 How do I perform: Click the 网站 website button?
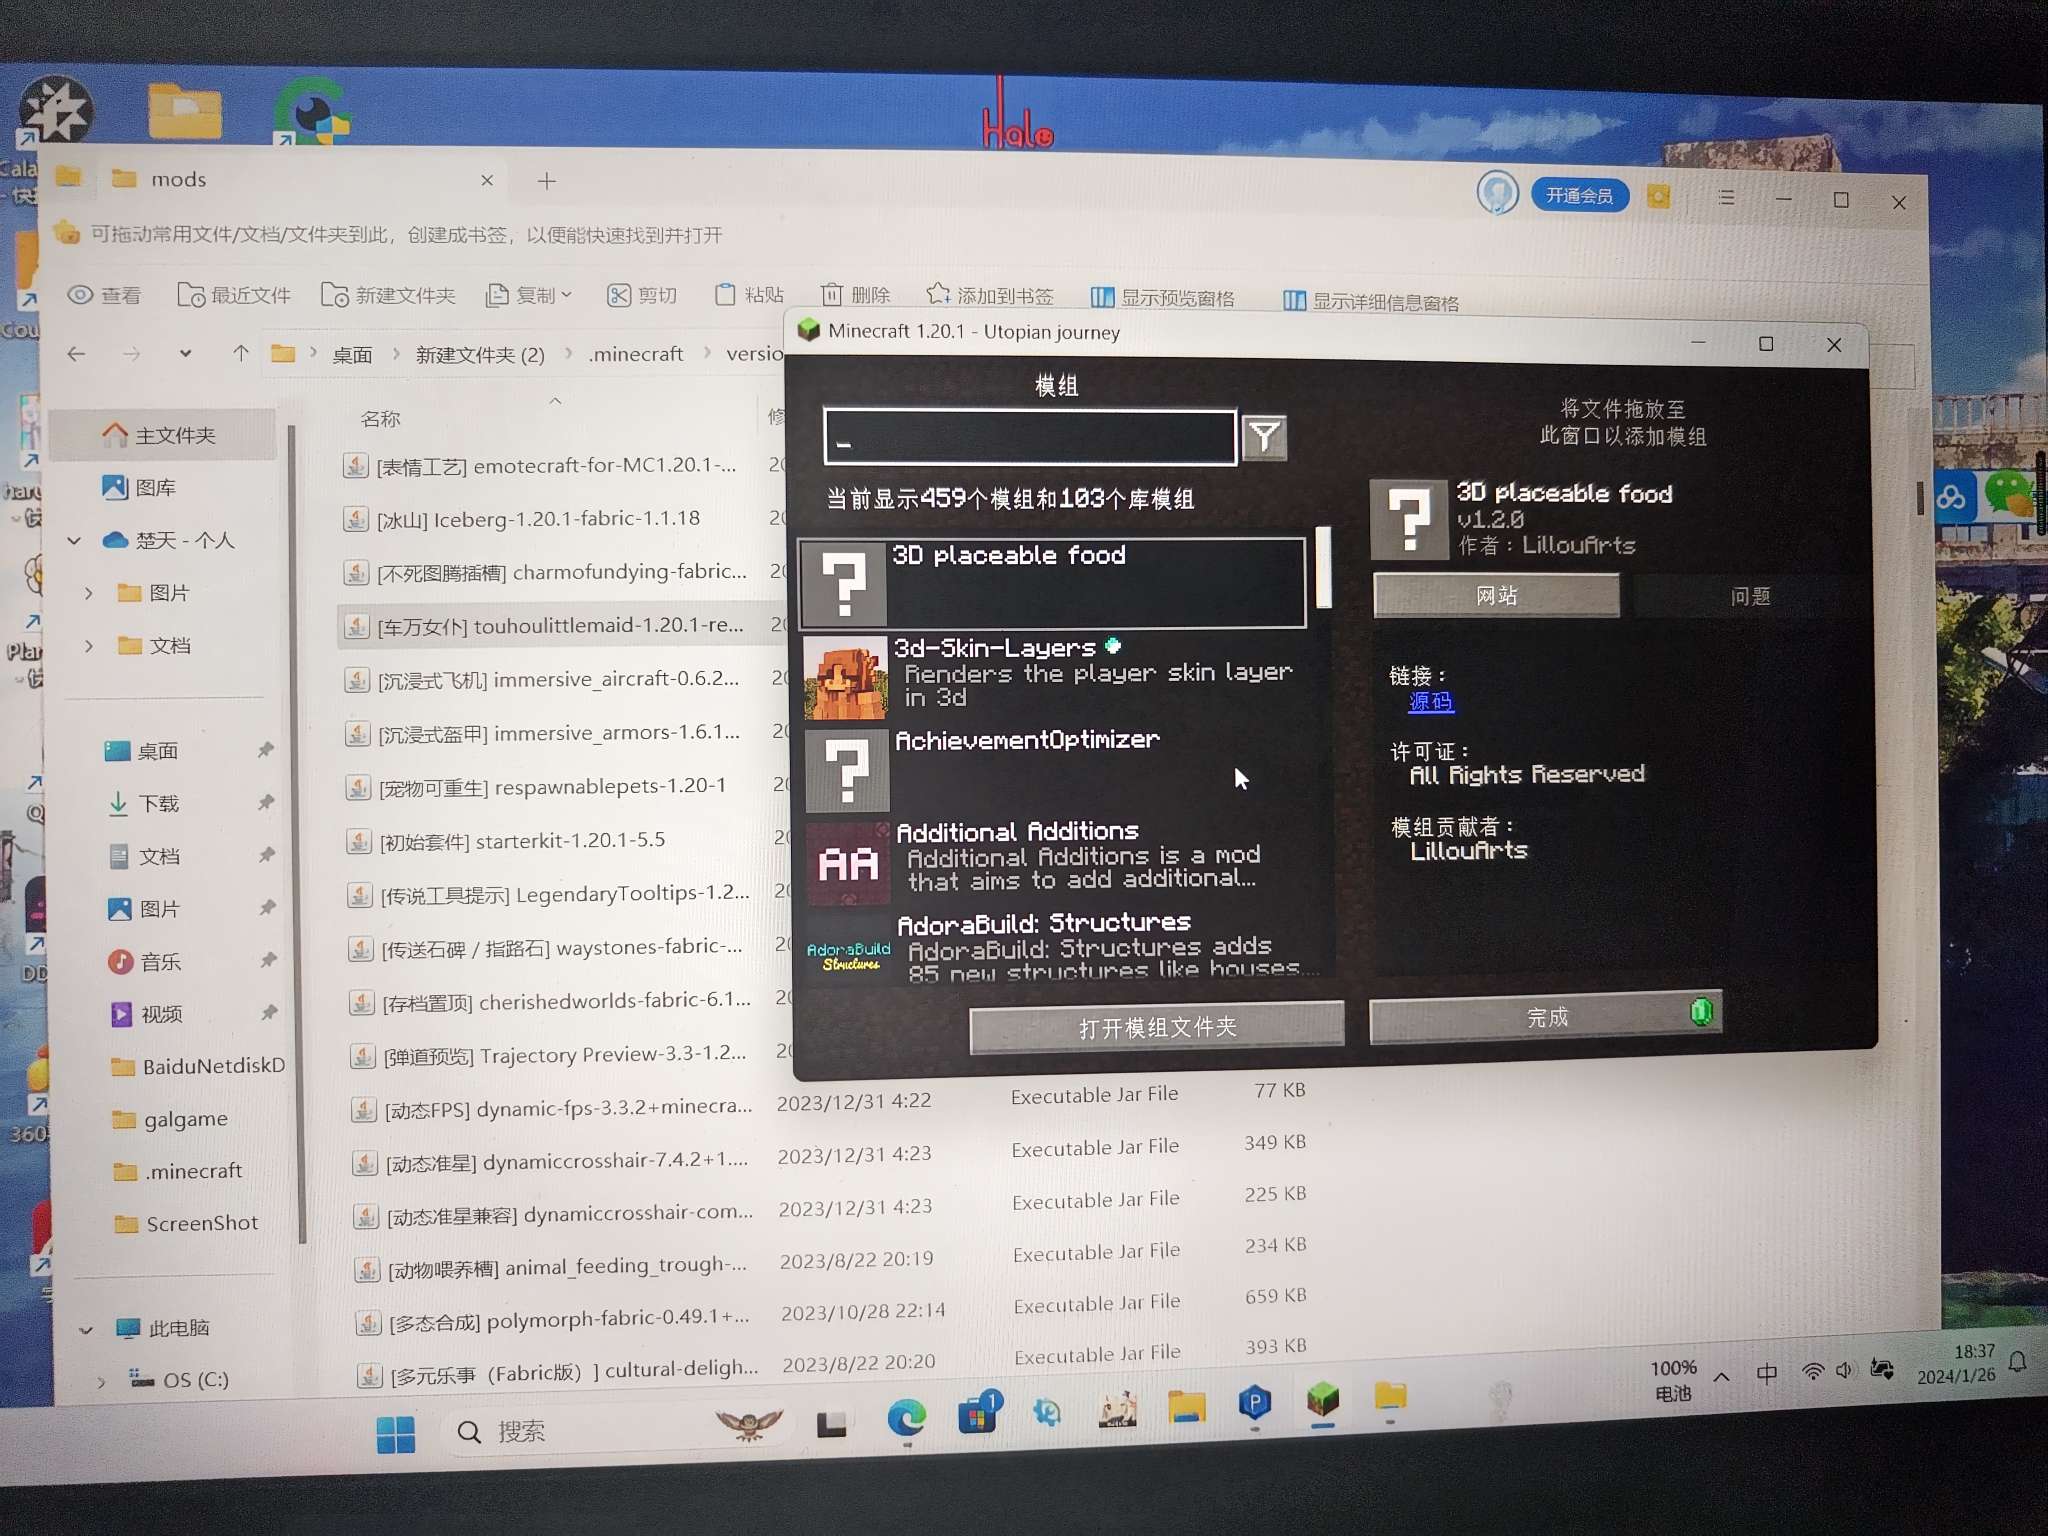point(1496,595)
